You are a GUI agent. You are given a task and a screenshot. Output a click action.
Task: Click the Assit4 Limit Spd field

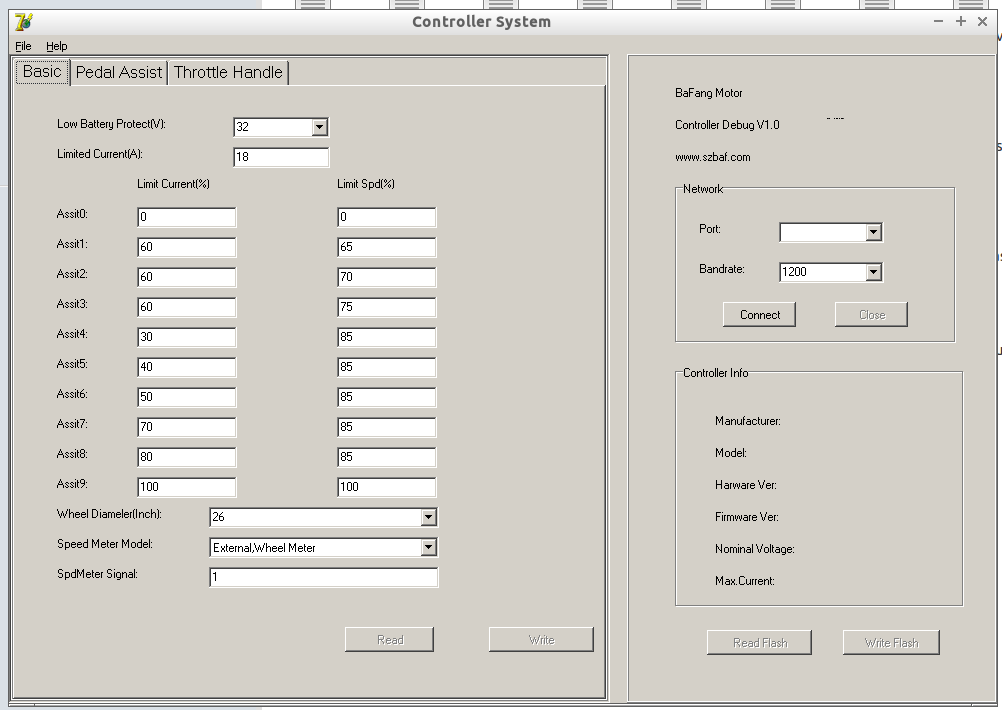coord(387,337)
